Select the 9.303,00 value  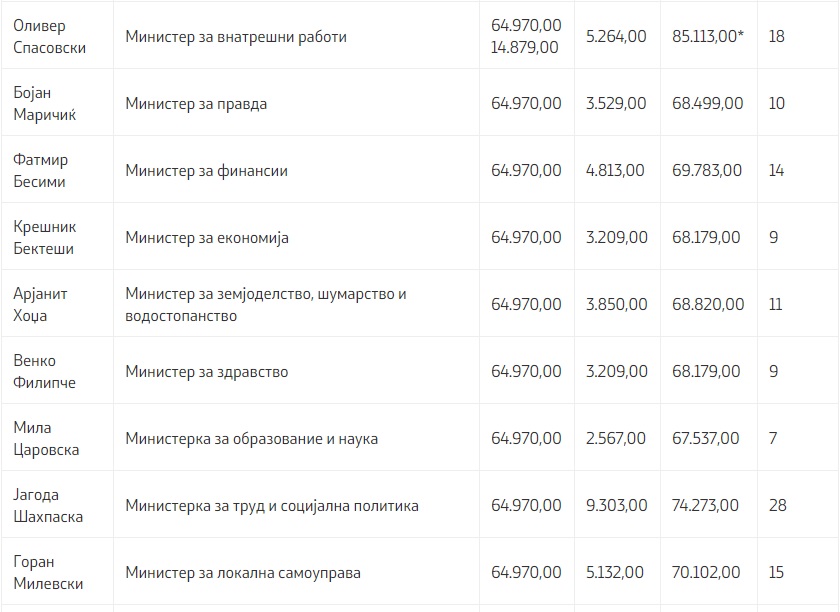pyautogui.click(x=617, y=505)
